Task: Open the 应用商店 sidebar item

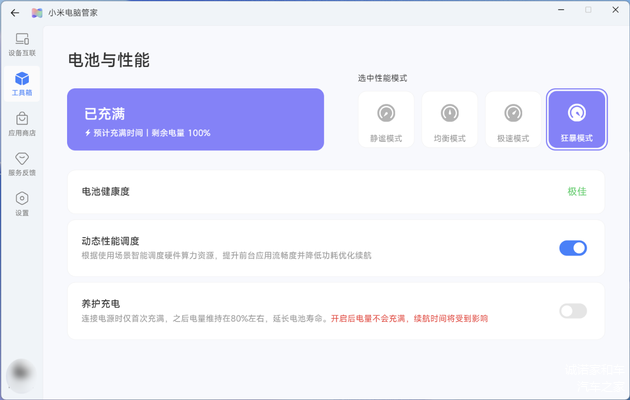Action: [22, 123]
